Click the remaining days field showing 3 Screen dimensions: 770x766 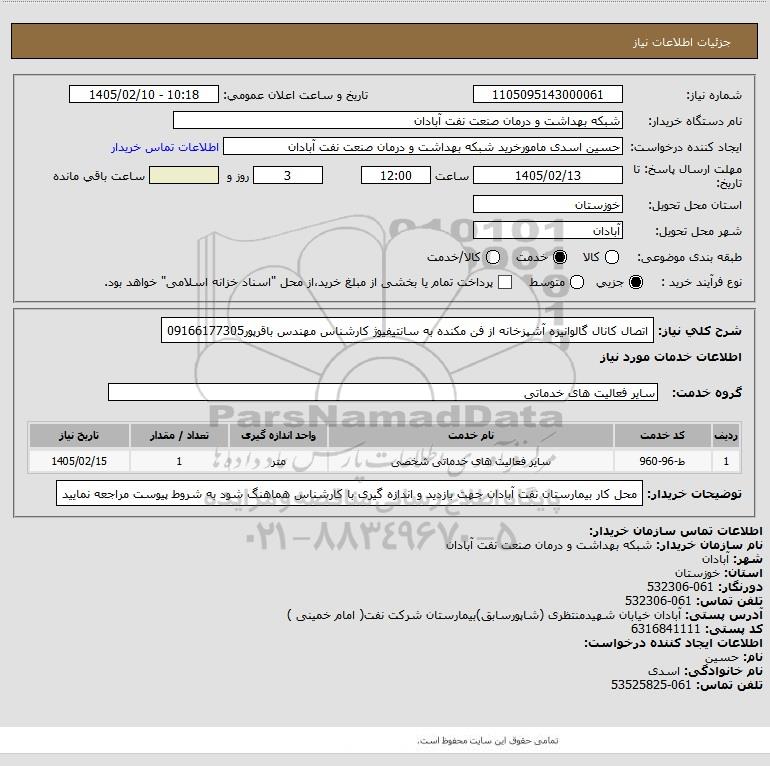[x=288, y=175]
